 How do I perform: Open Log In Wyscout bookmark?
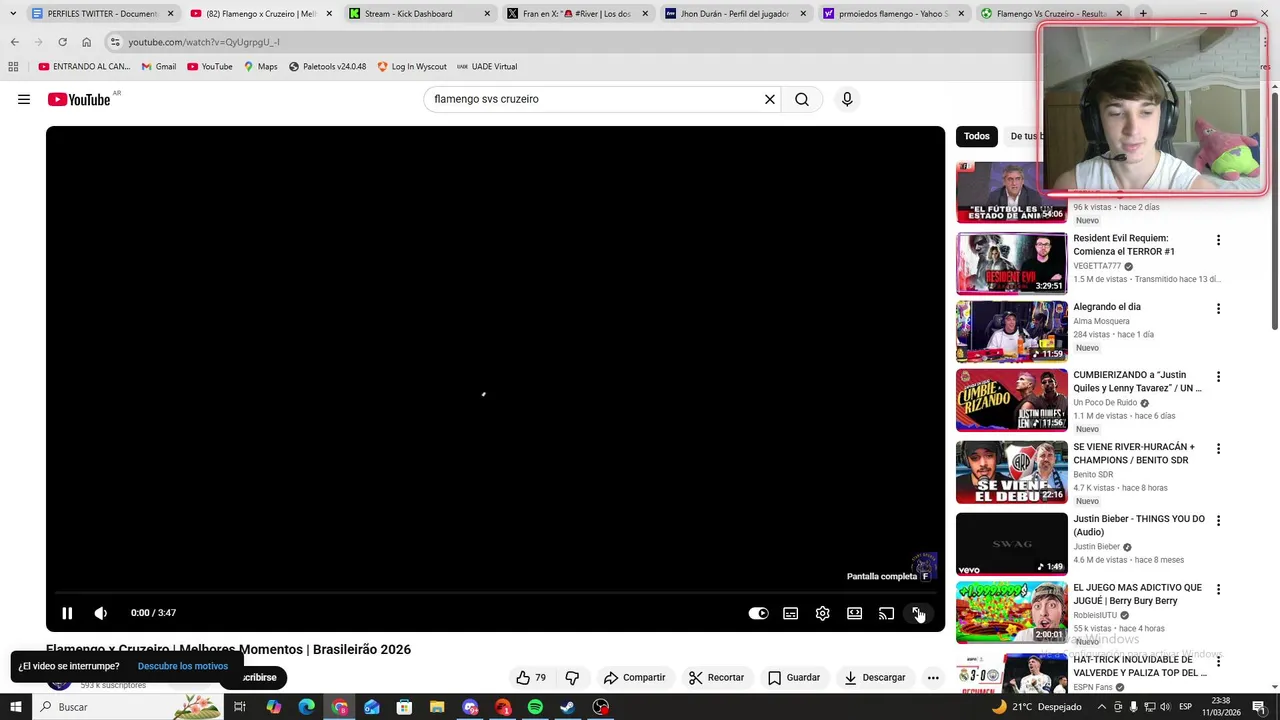[x=412, y=67]
